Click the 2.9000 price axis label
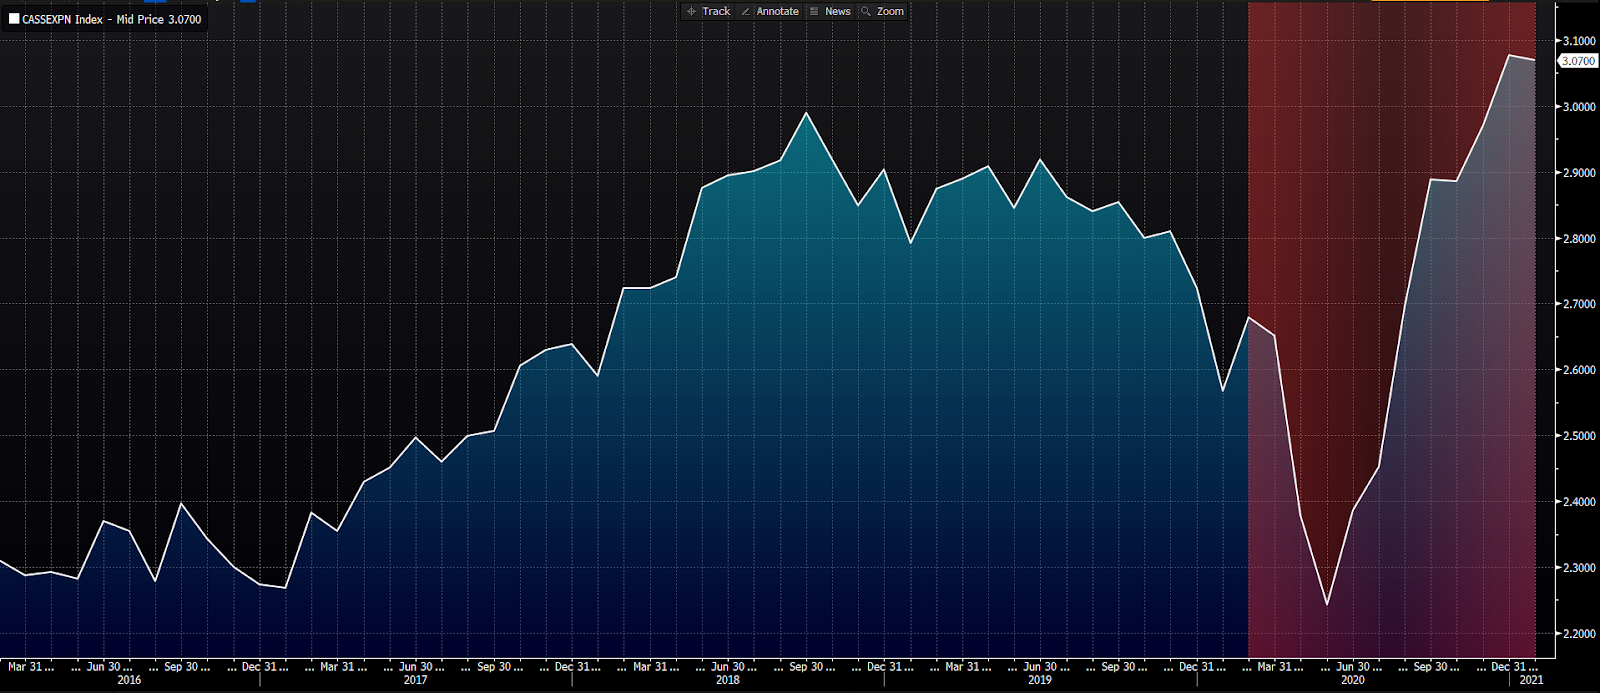Image resolution: width=1600 pixels, height=693 pixels. click(1579, 173)
